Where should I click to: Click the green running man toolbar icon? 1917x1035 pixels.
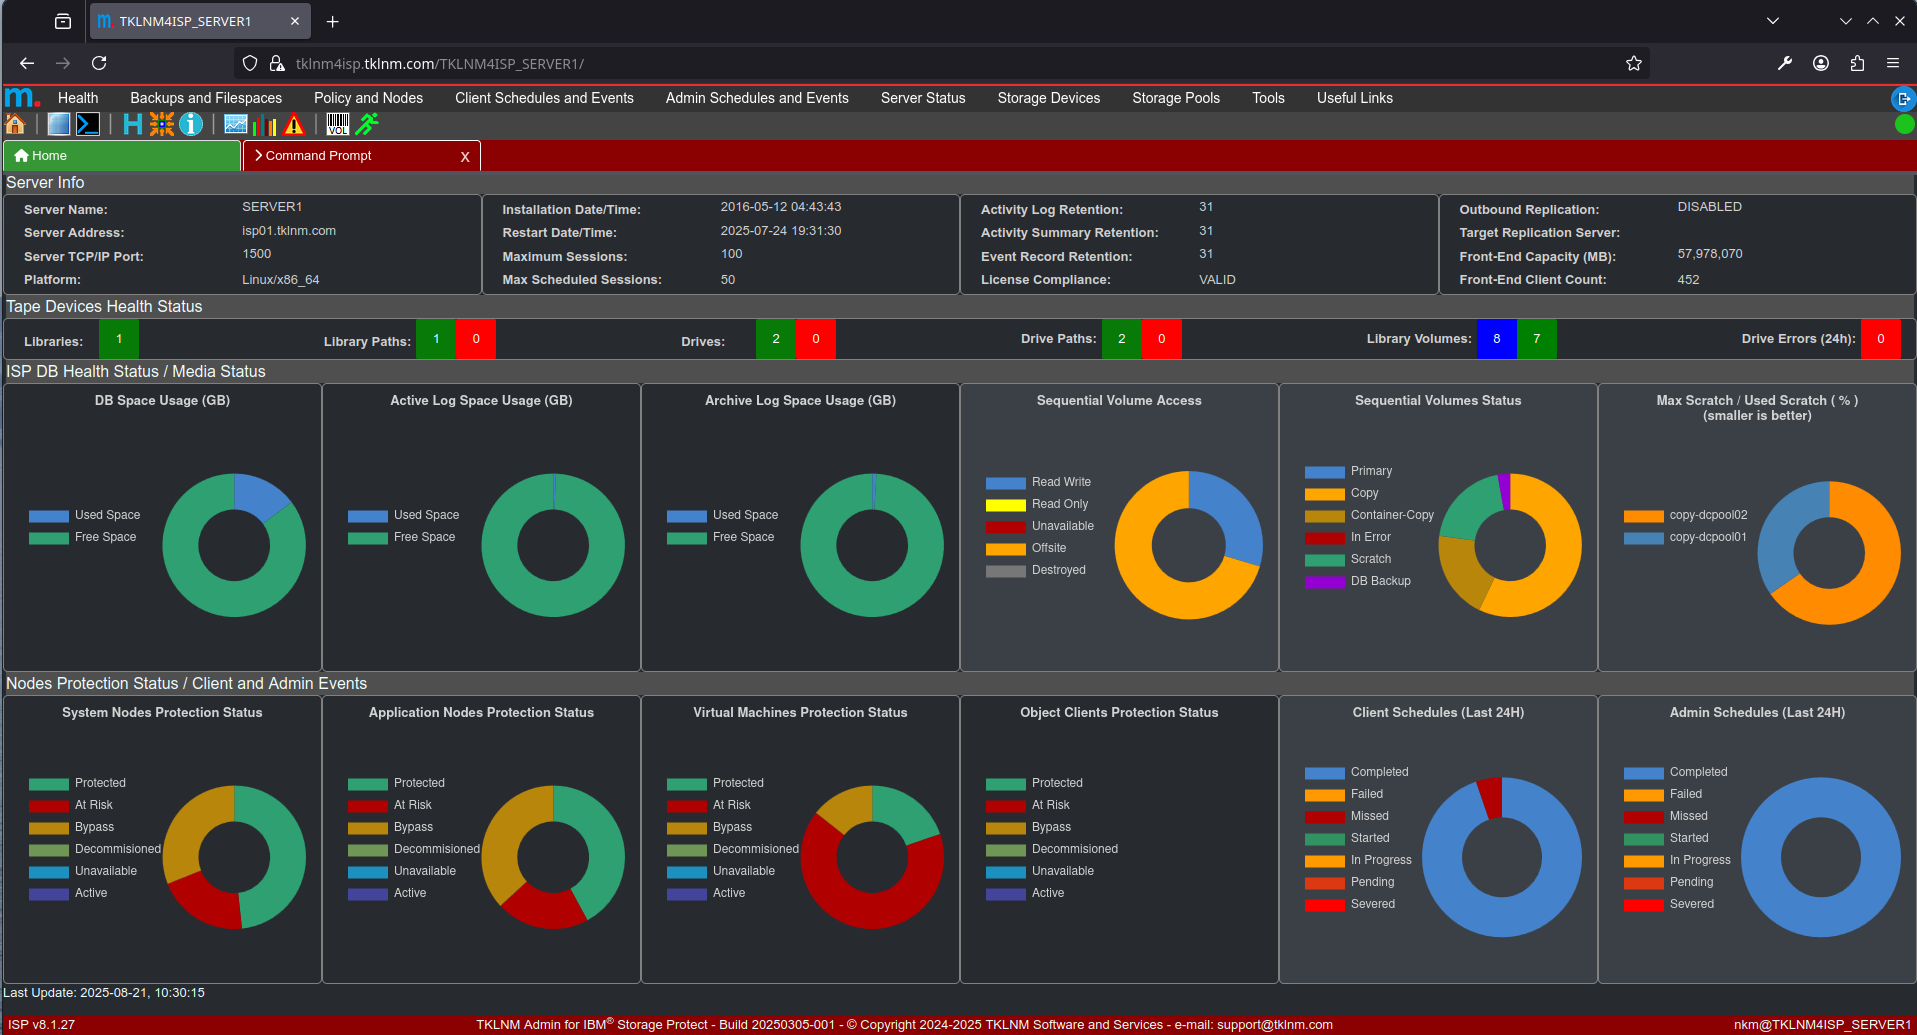point(367,124)
